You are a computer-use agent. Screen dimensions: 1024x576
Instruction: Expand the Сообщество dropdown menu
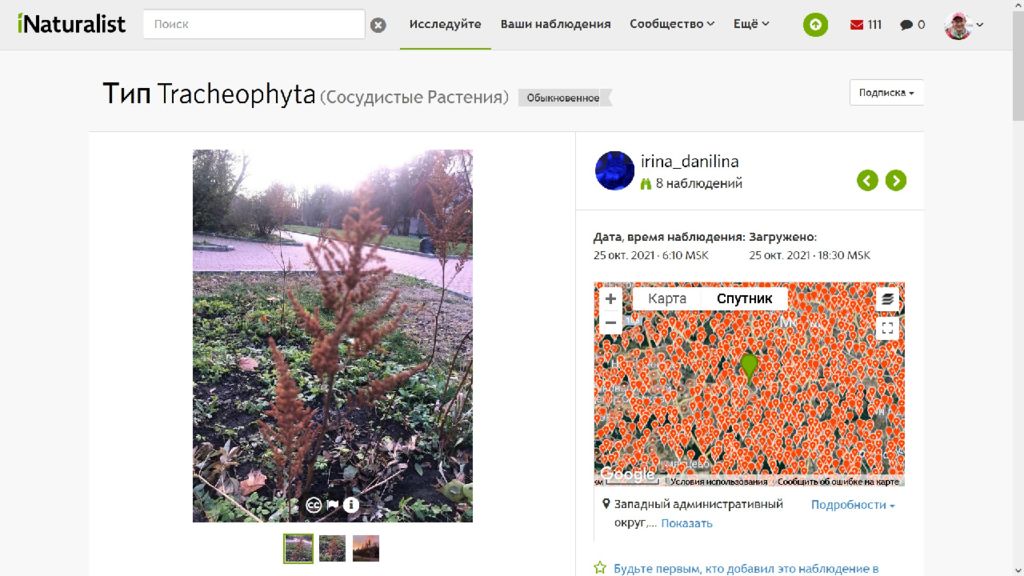671,24
